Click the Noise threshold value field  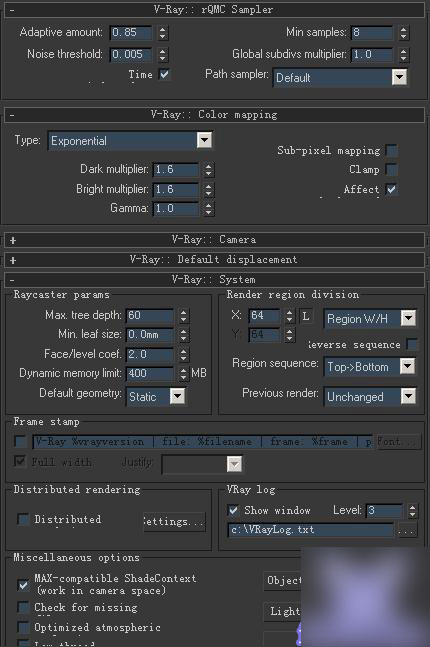pos(131,54)
